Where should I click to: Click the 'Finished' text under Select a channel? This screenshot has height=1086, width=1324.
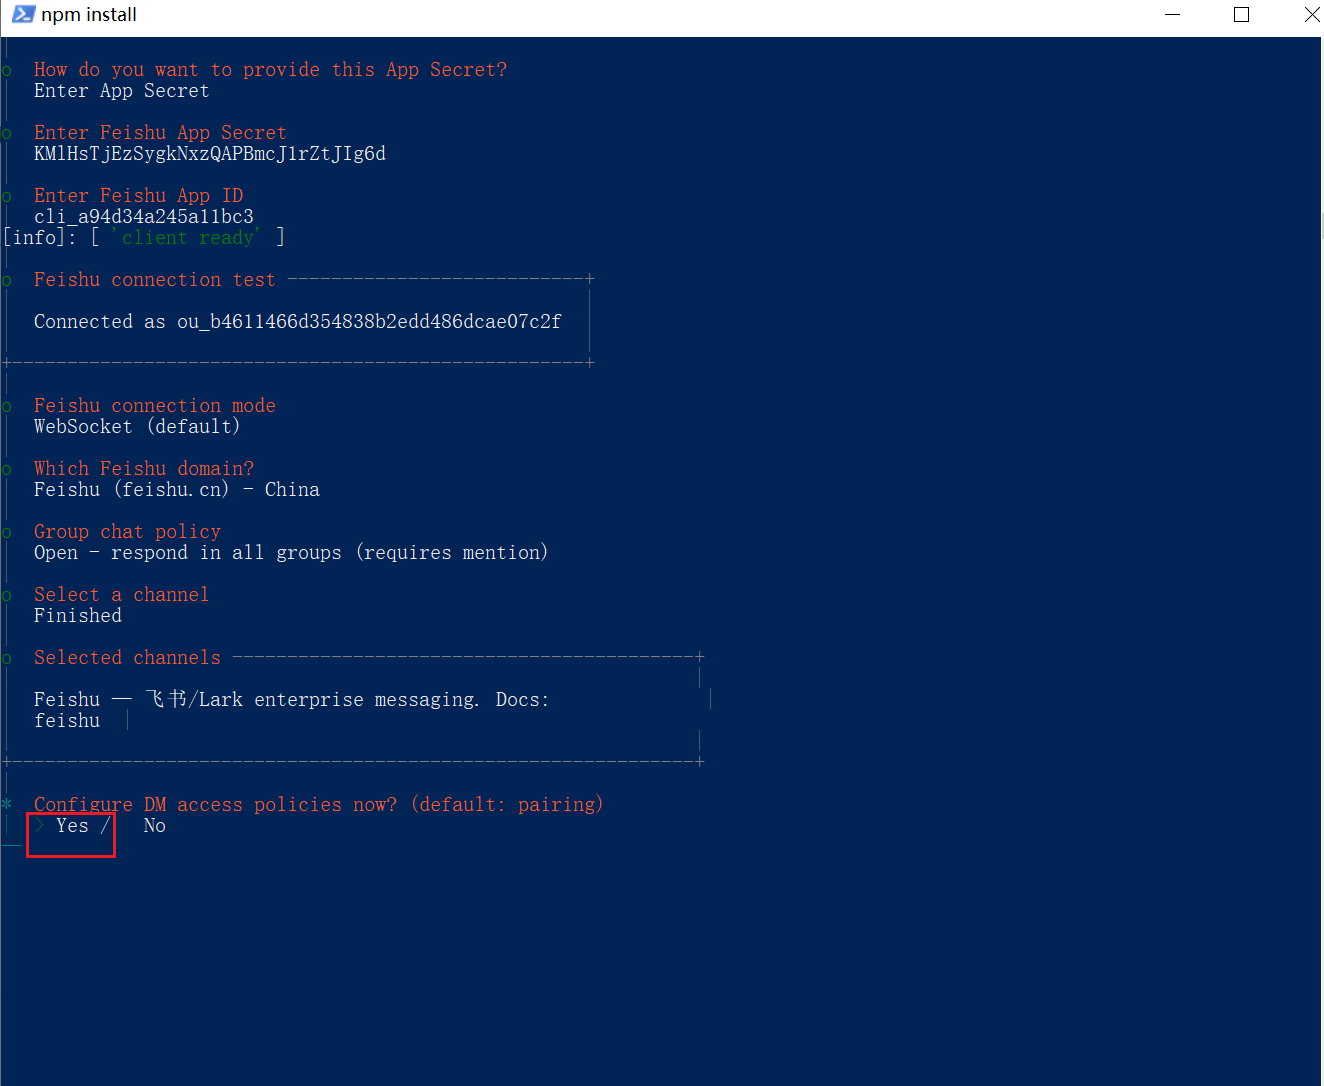[78, 616]
